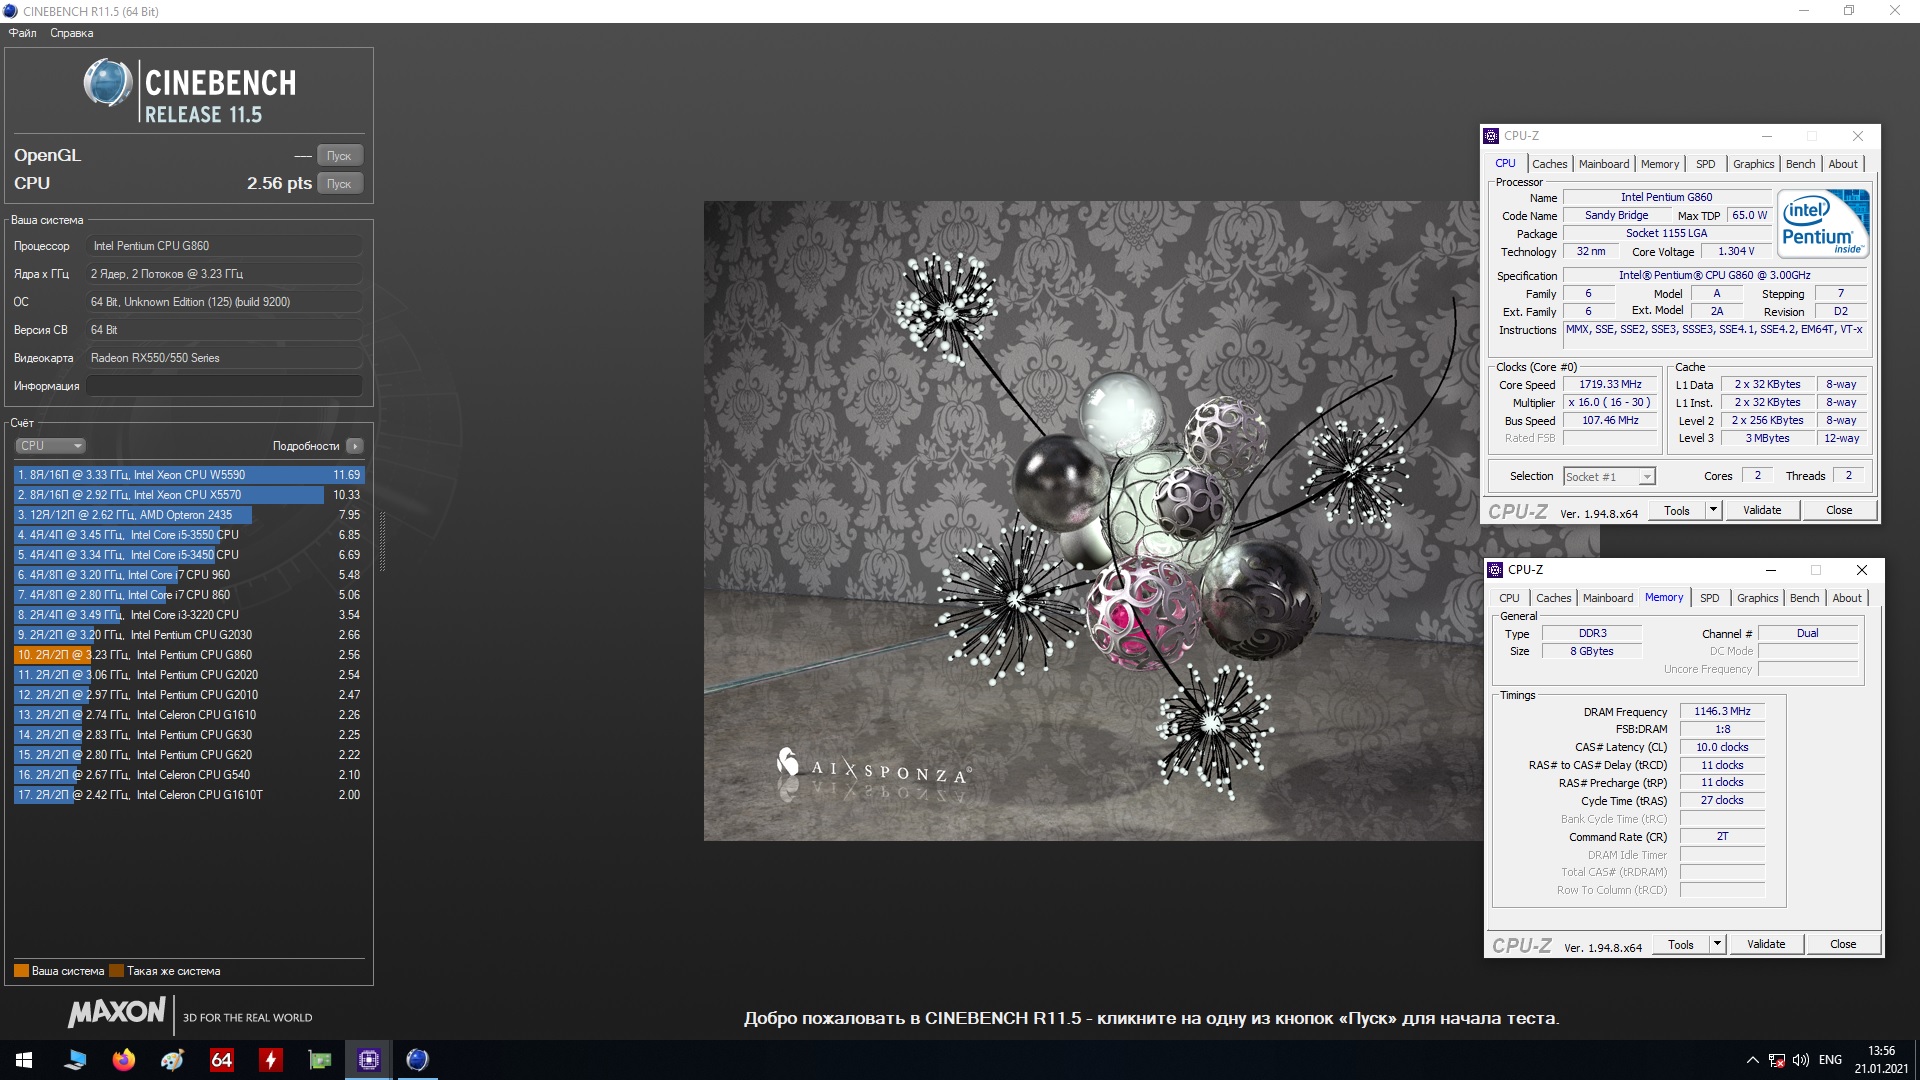This screenshot has height=1080, width=1920.
Task: Click Validate in top CPU-Z window
Action: pos(1762,510)
